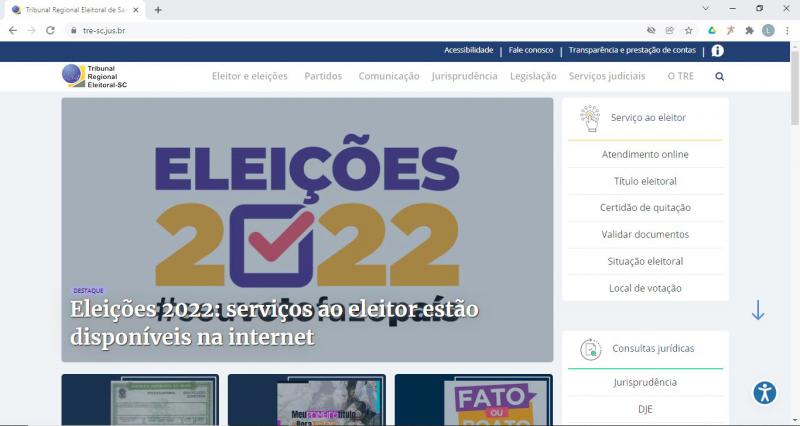The width and height of the screenshot is (800, 426).
Task: Click the share page icon in address bar
Action: [669, 31]
